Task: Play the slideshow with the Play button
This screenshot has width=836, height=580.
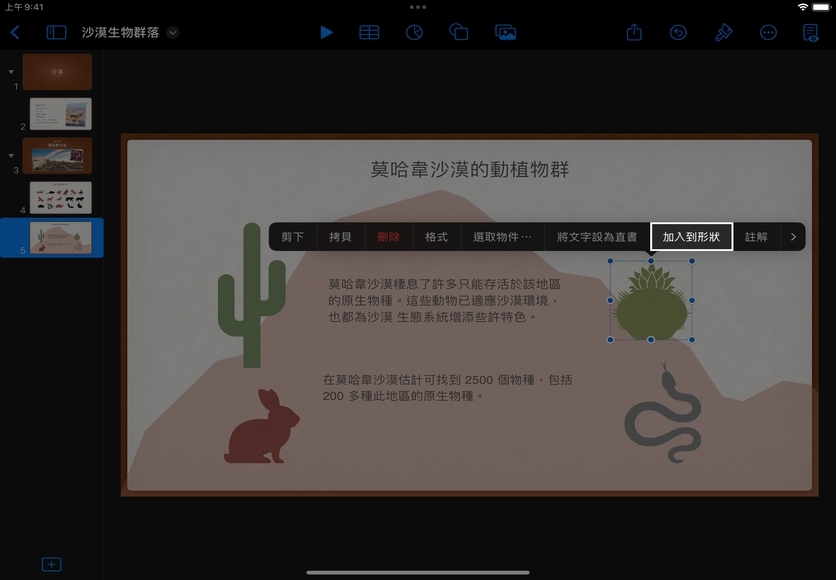Action: click(x=326, y=32)
